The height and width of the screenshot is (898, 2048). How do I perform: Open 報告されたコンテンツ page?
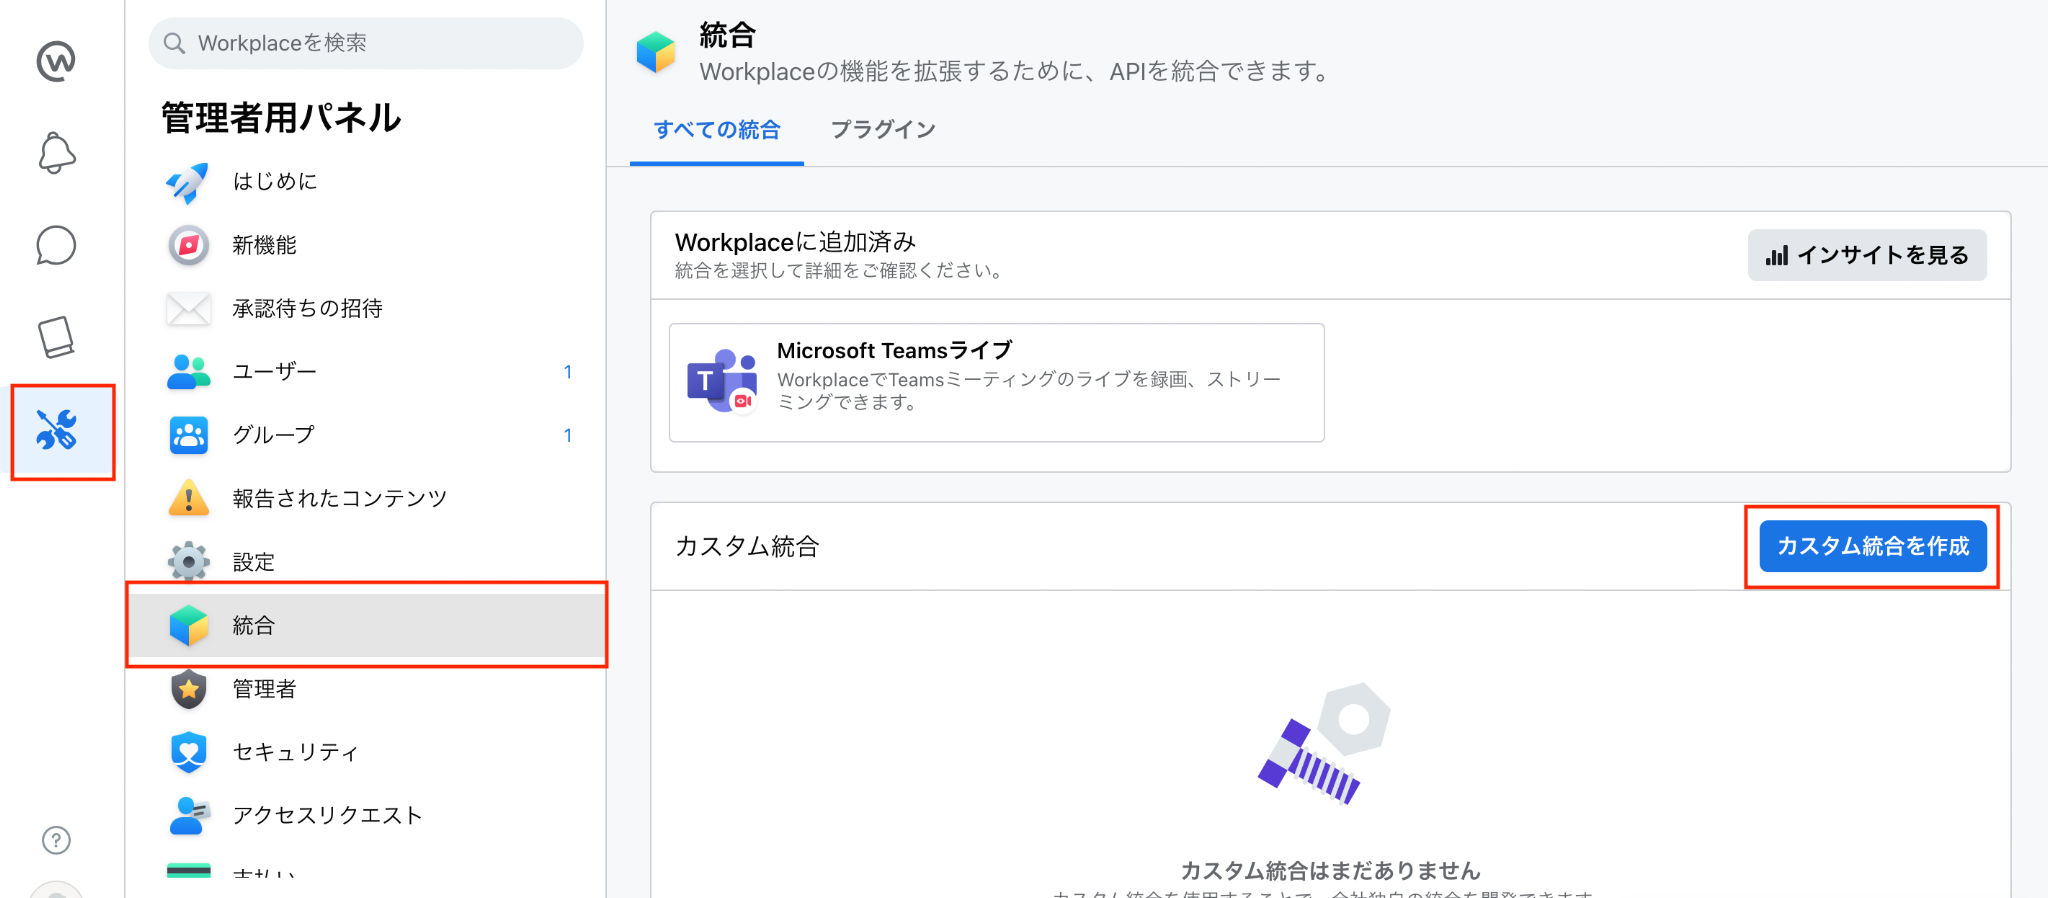(x=366, y=498)
